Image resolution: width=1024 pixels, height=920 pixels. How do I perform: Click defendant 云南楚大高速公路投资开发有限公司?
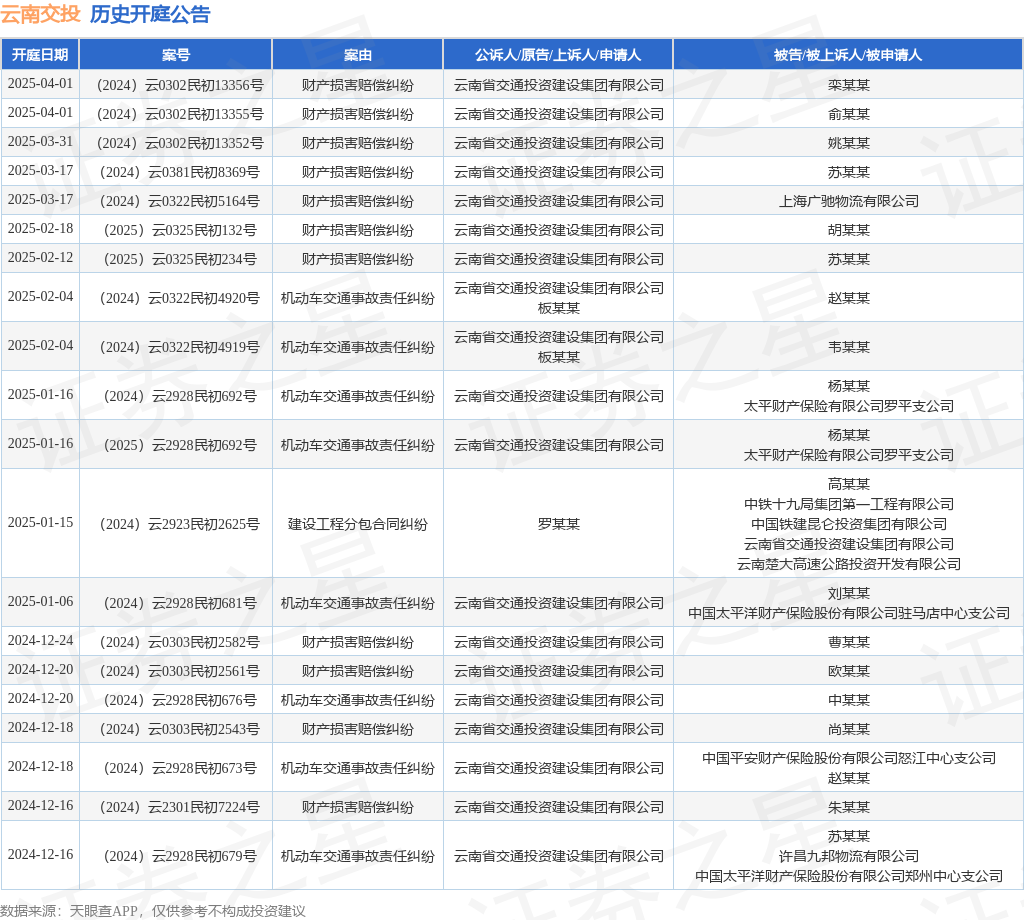coord(848,564)
